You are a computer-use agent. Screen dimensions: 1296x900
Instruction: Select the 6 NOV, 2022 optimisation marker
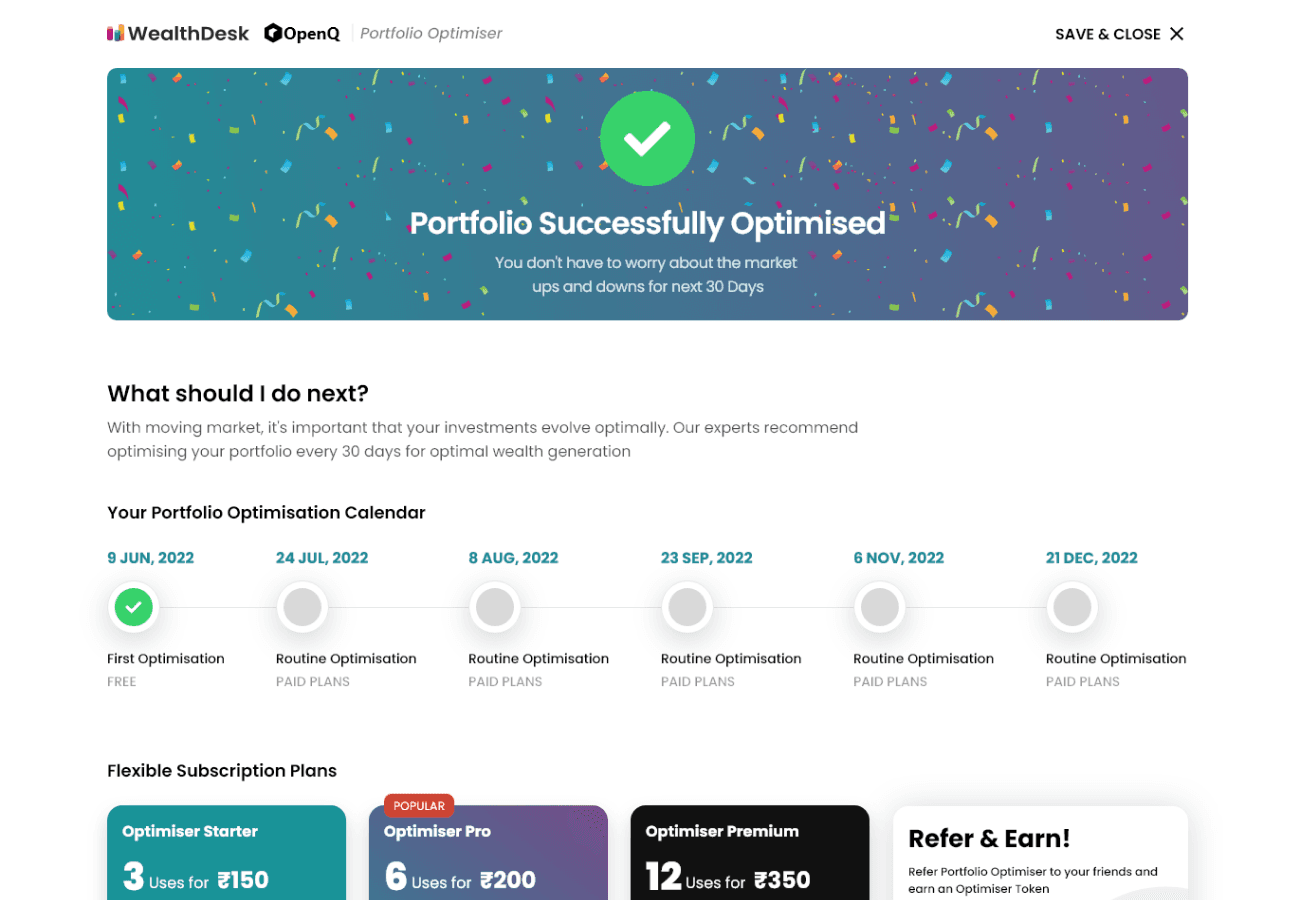pyautogui.click(x=880, y=607)
